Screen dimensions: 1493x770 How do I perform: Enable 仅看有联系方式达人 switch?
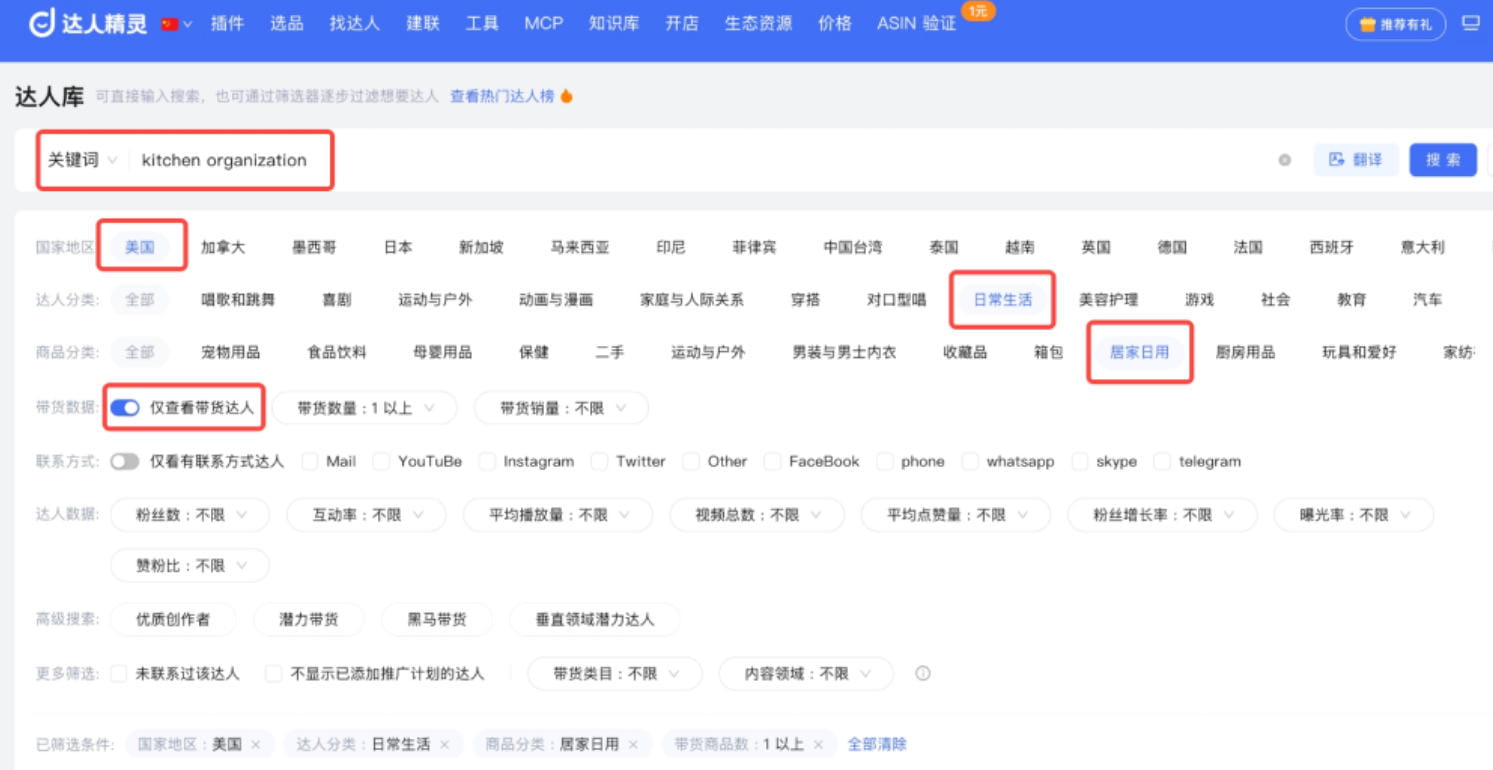[x=125, y=461]
